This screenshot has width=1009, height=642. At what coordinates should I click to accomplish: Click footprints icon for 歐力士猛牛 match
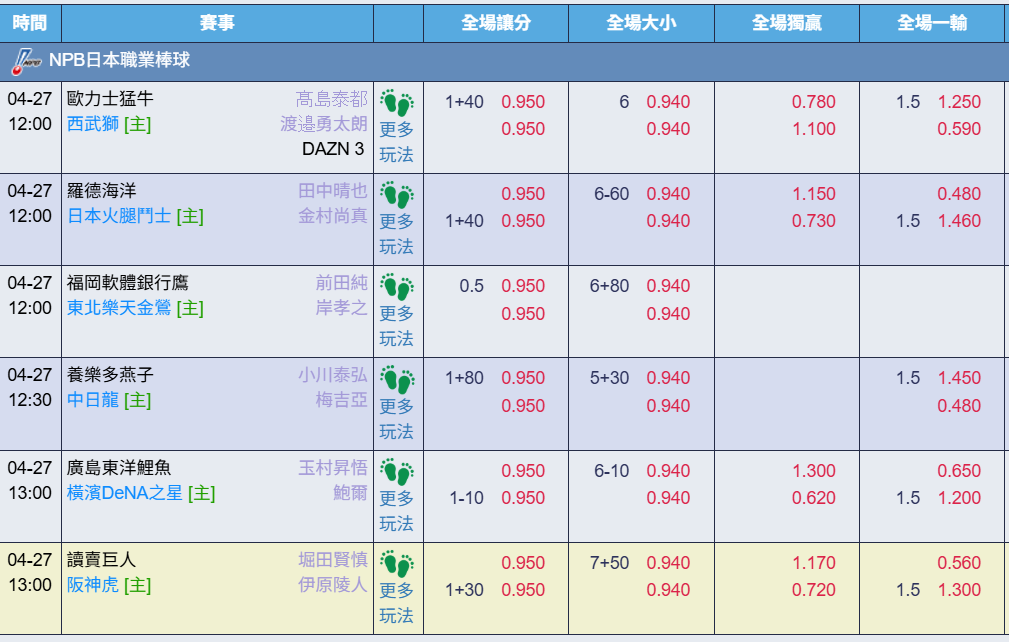[397, 102]
